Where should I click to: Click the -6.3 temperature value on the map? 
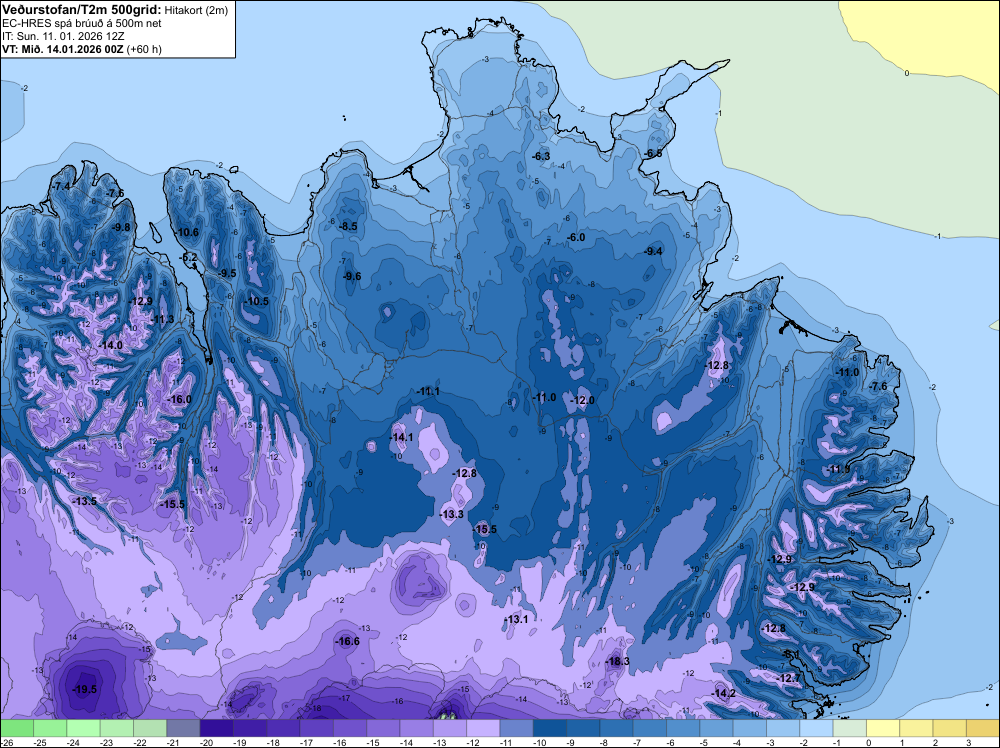point(541,156)
